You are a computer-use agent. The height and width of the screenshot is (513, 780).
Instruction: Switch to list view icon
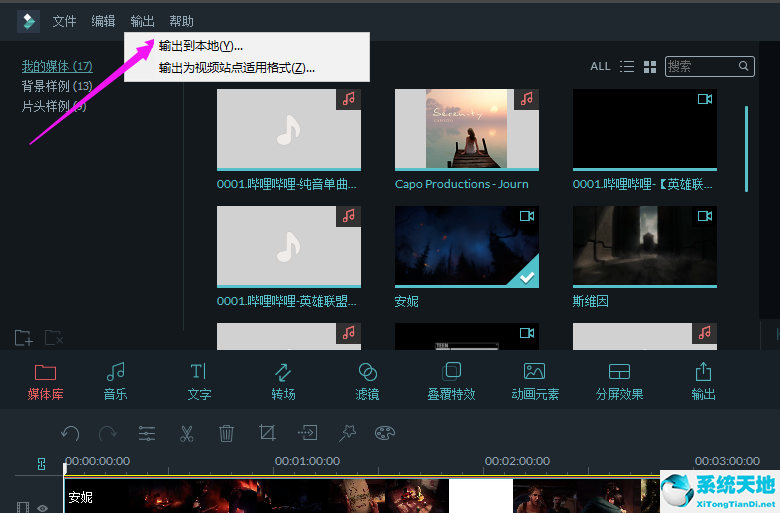point(627,67)
